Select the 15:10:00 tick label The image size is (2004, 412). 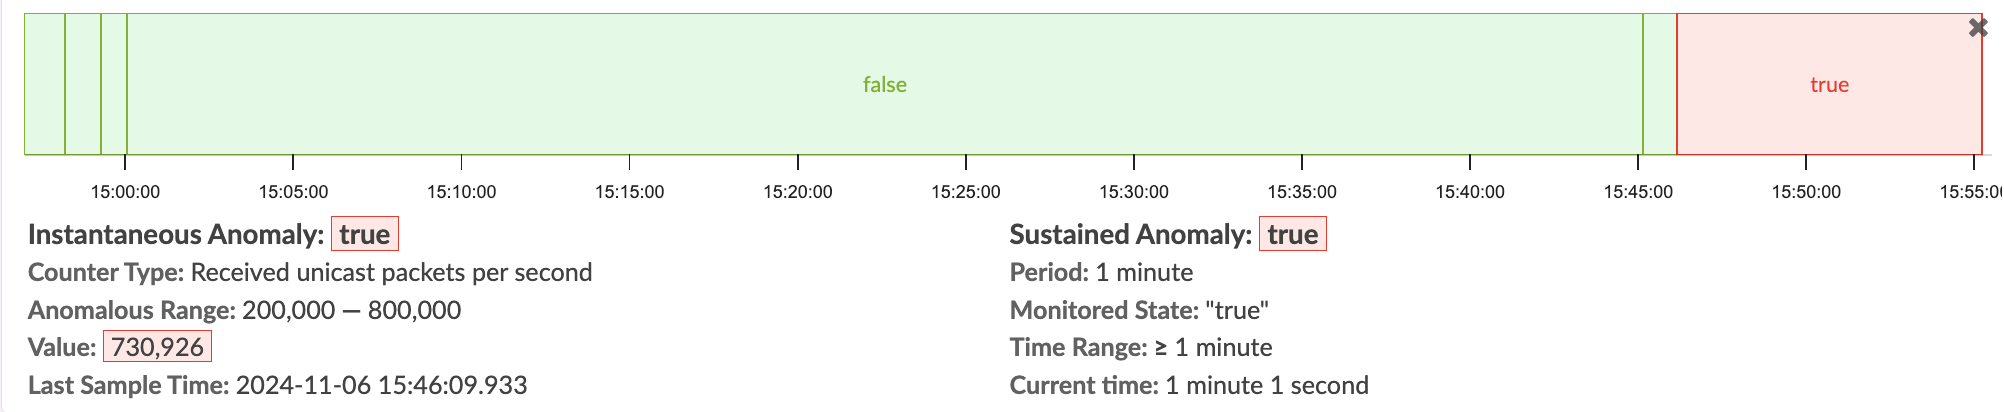[x=461, y=192]
